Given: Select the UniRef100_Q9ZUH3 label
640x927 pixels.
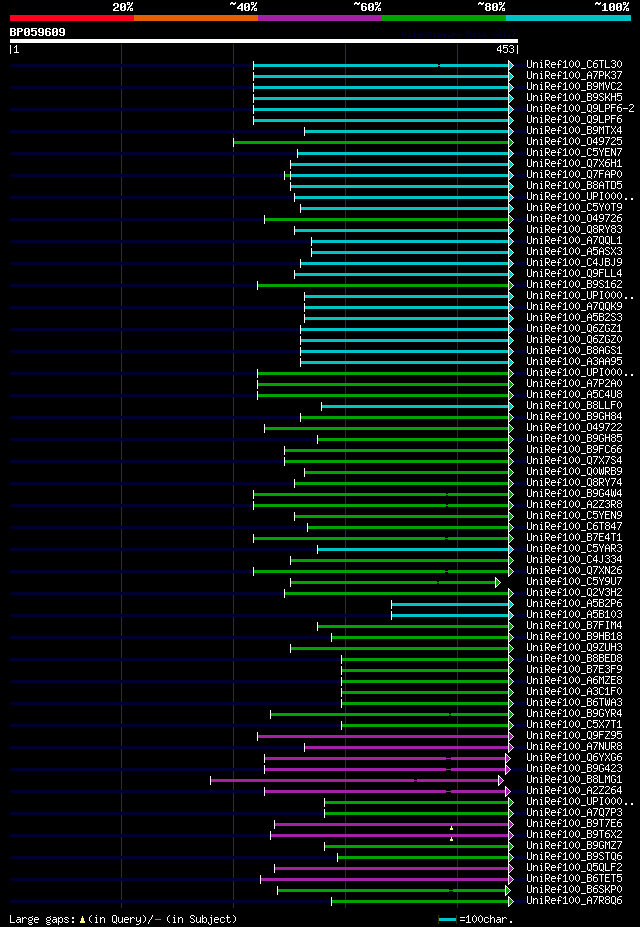Looking at the screenshot, I should 574,648.
